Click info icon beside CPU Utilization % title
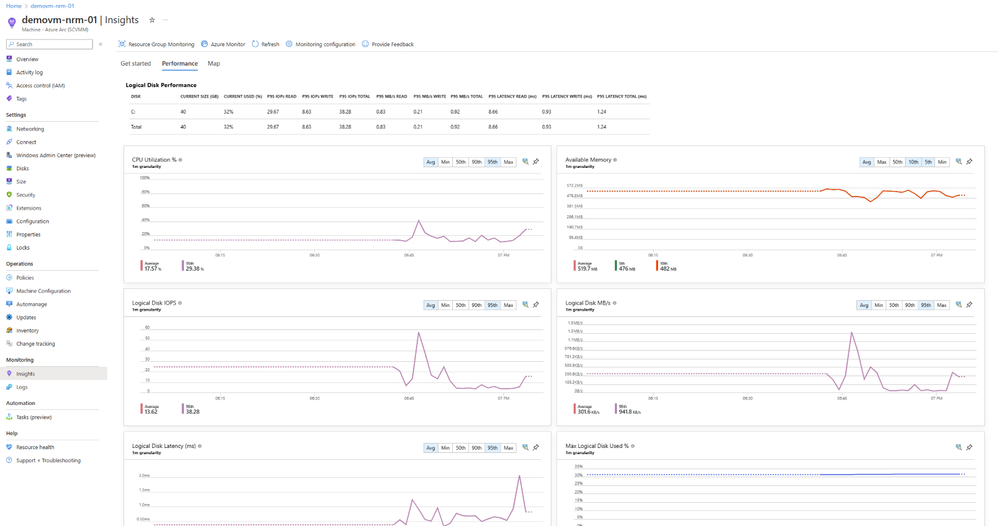Image resolution: width=998 pixels, height=526 pixels. pyautogui.click(x=181, y=160)
